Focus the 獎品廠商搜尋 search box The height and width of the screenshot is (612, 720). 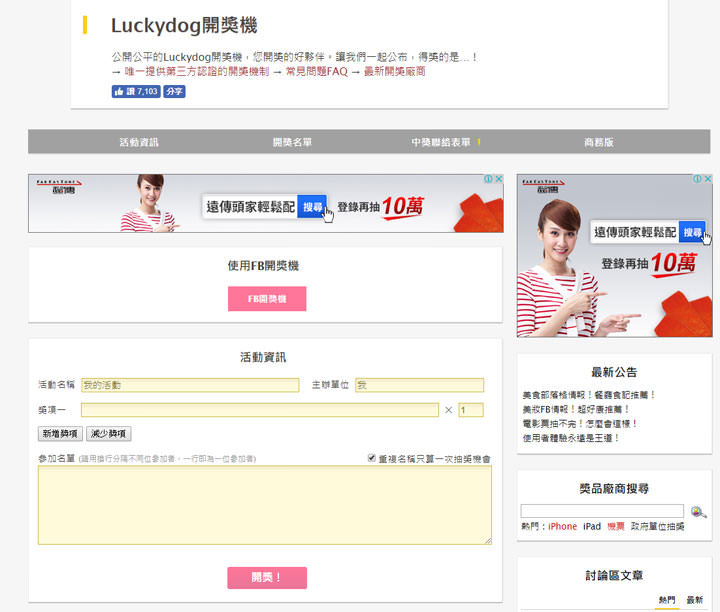tap(602, 511)
